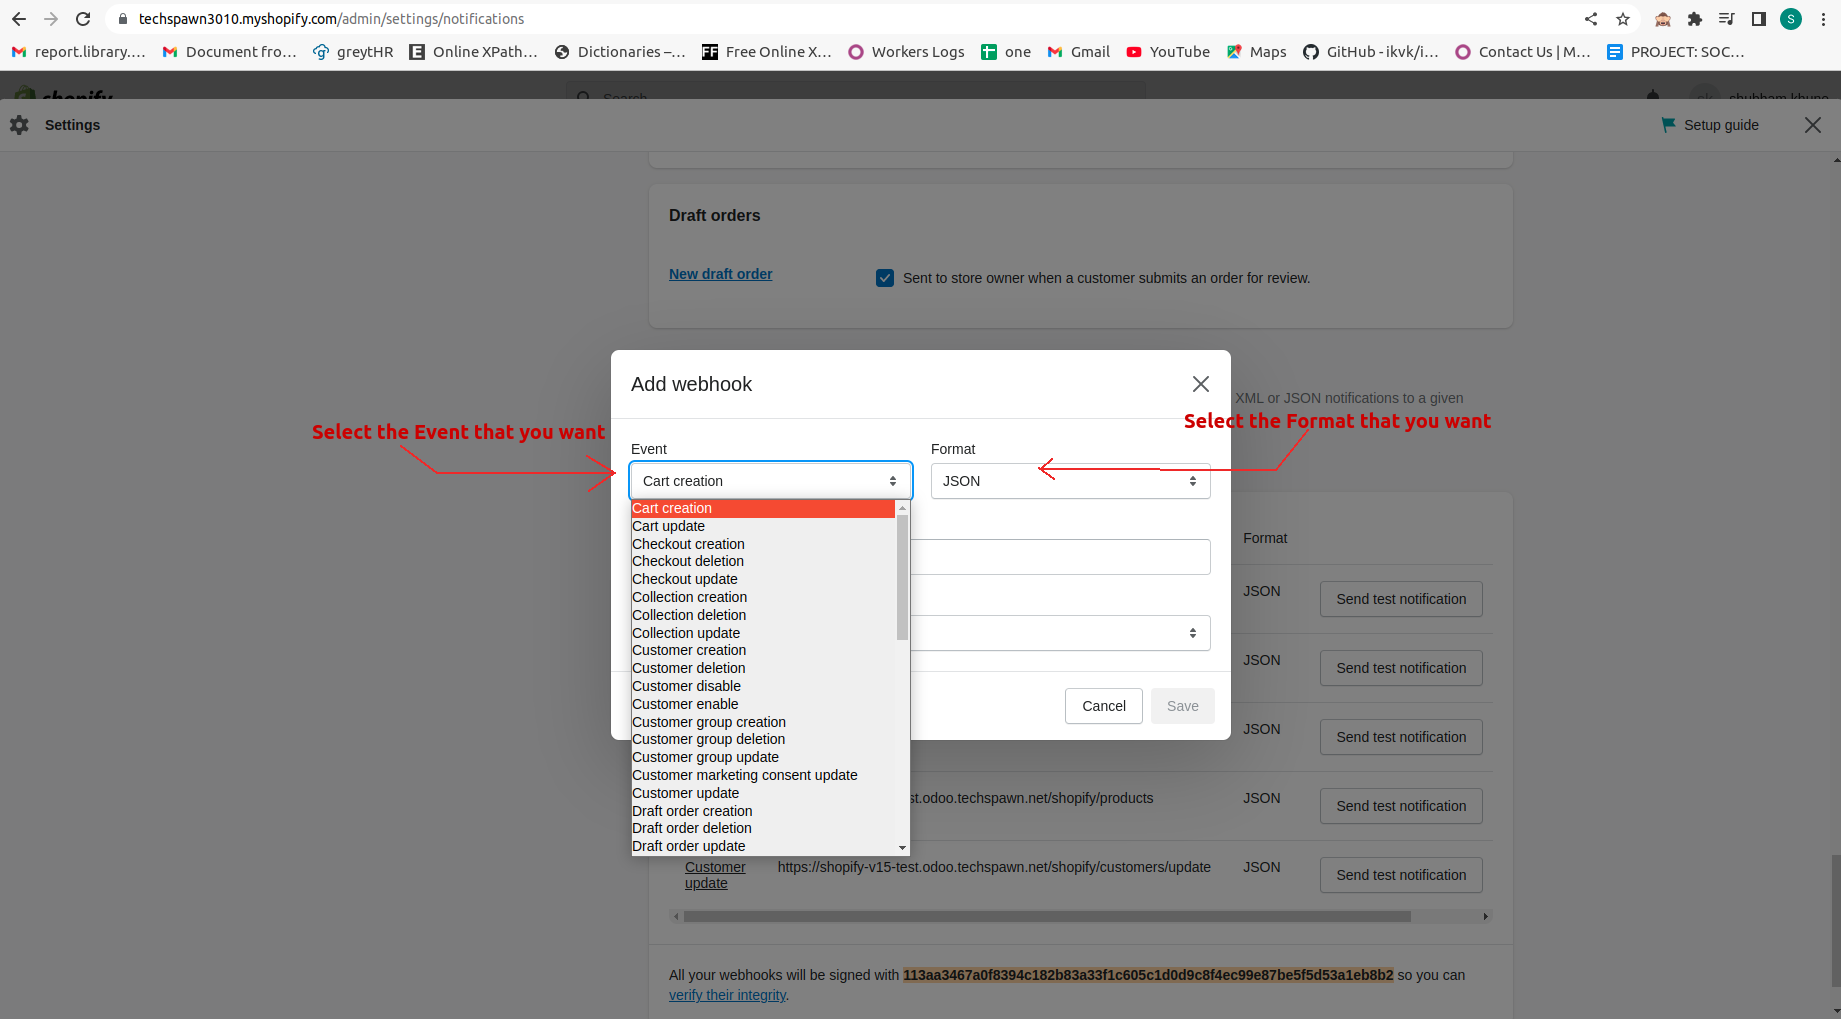Select Checkout creation from event list
Image resolution: width=1841 pixels, height=1019 pixels.
tap(688, 543)
